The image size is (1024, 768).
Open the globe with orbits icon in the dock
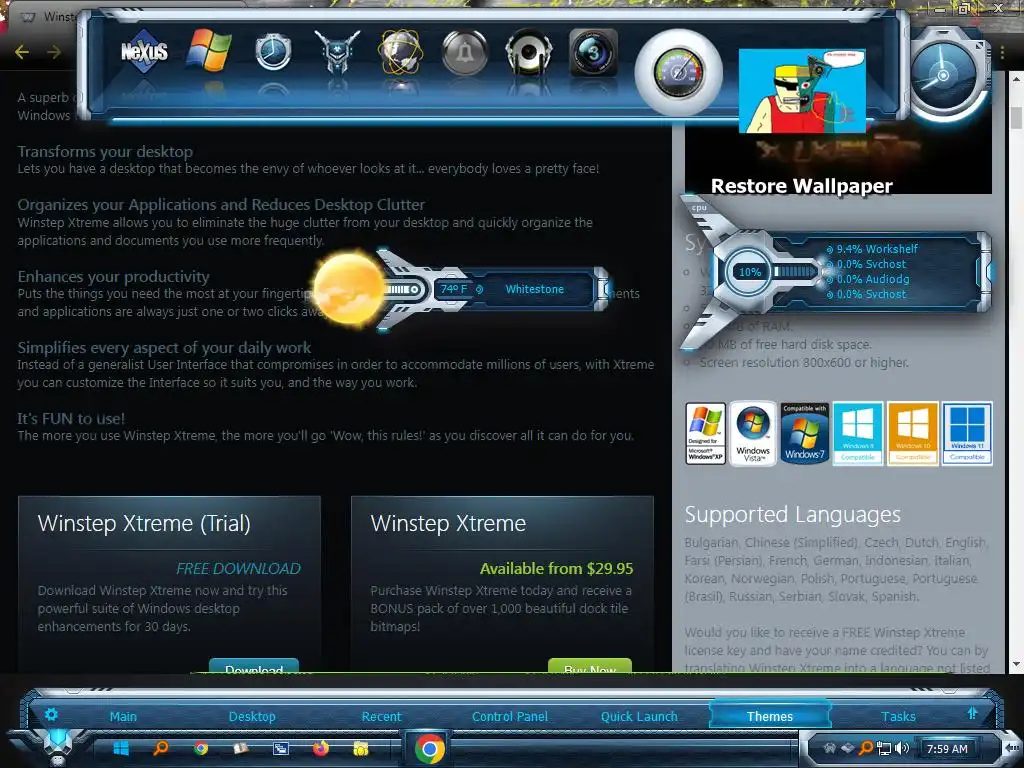401,51
